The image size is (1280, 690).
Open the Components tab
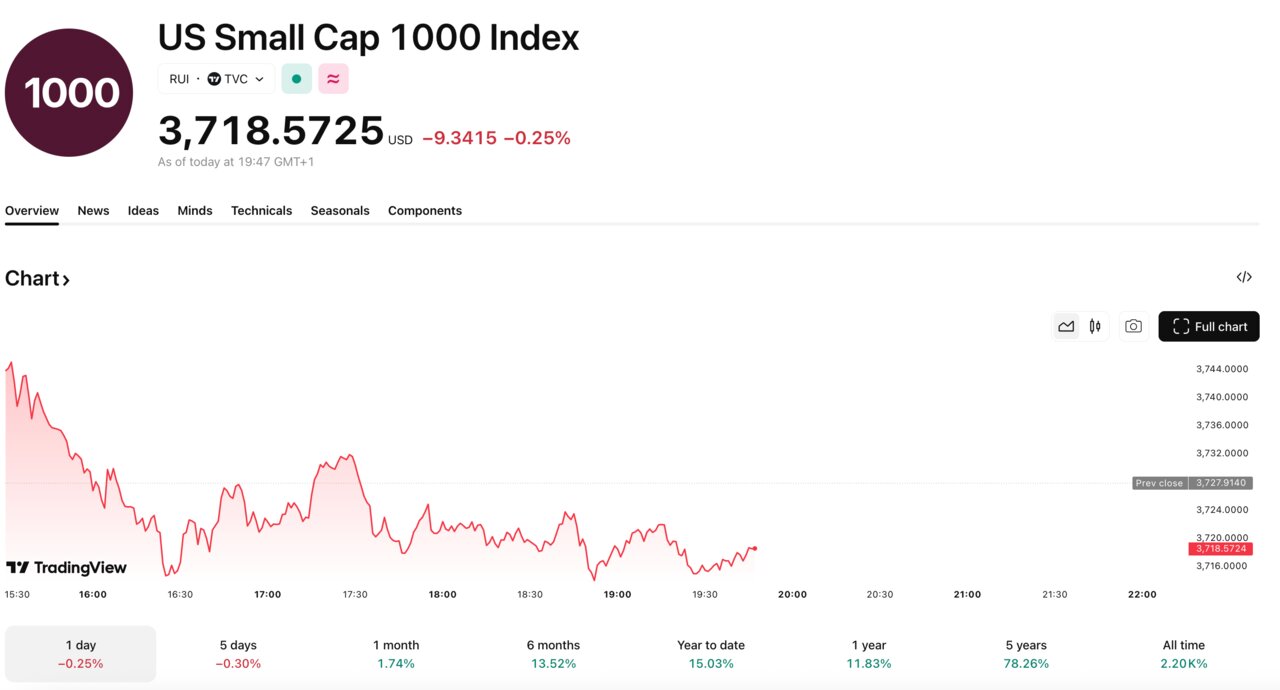424,210
